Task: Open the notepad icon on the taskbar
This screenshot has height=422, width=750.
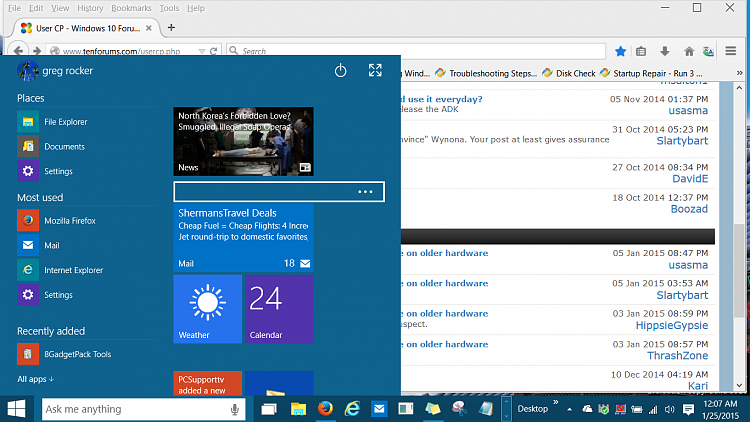Action: 486,409
